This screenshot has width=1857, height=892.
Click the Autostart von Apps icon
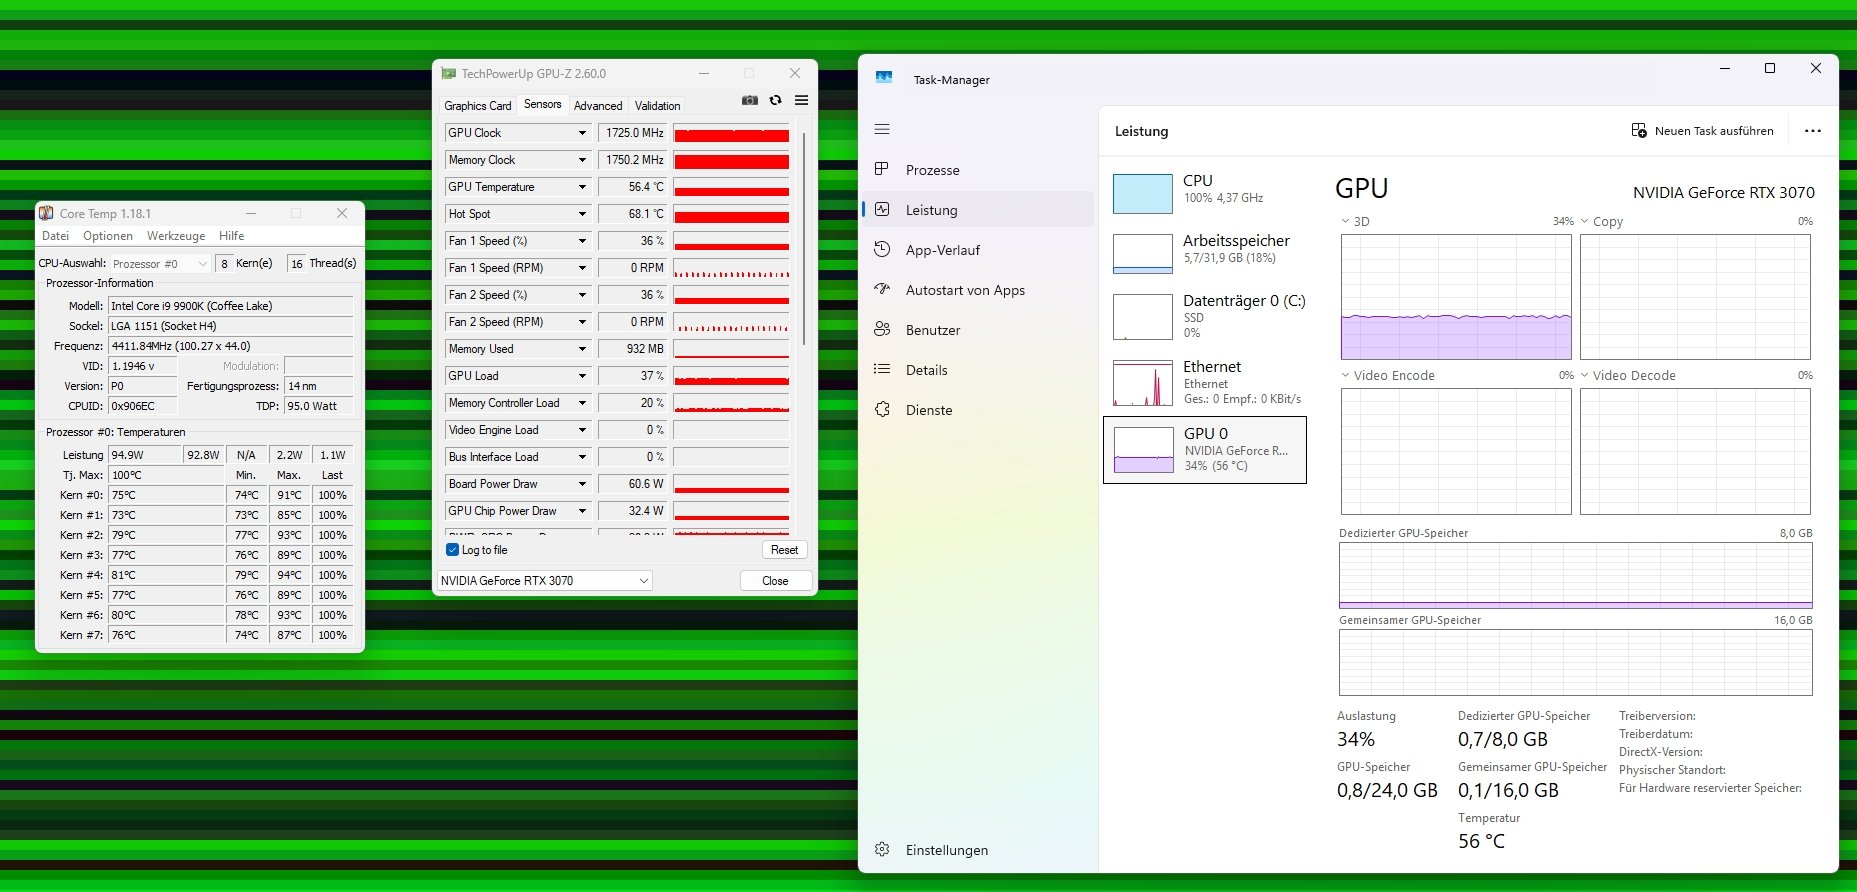tap(882, 289)
